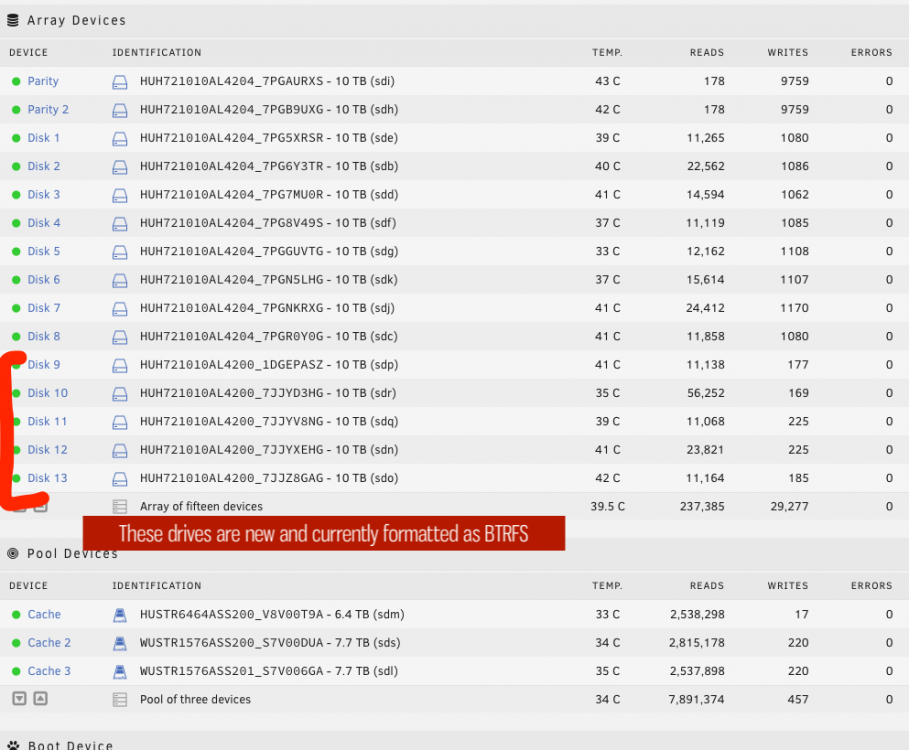Click the Disk 5 drive icon
Screen dimensions: 909x750
coord(119,252)
